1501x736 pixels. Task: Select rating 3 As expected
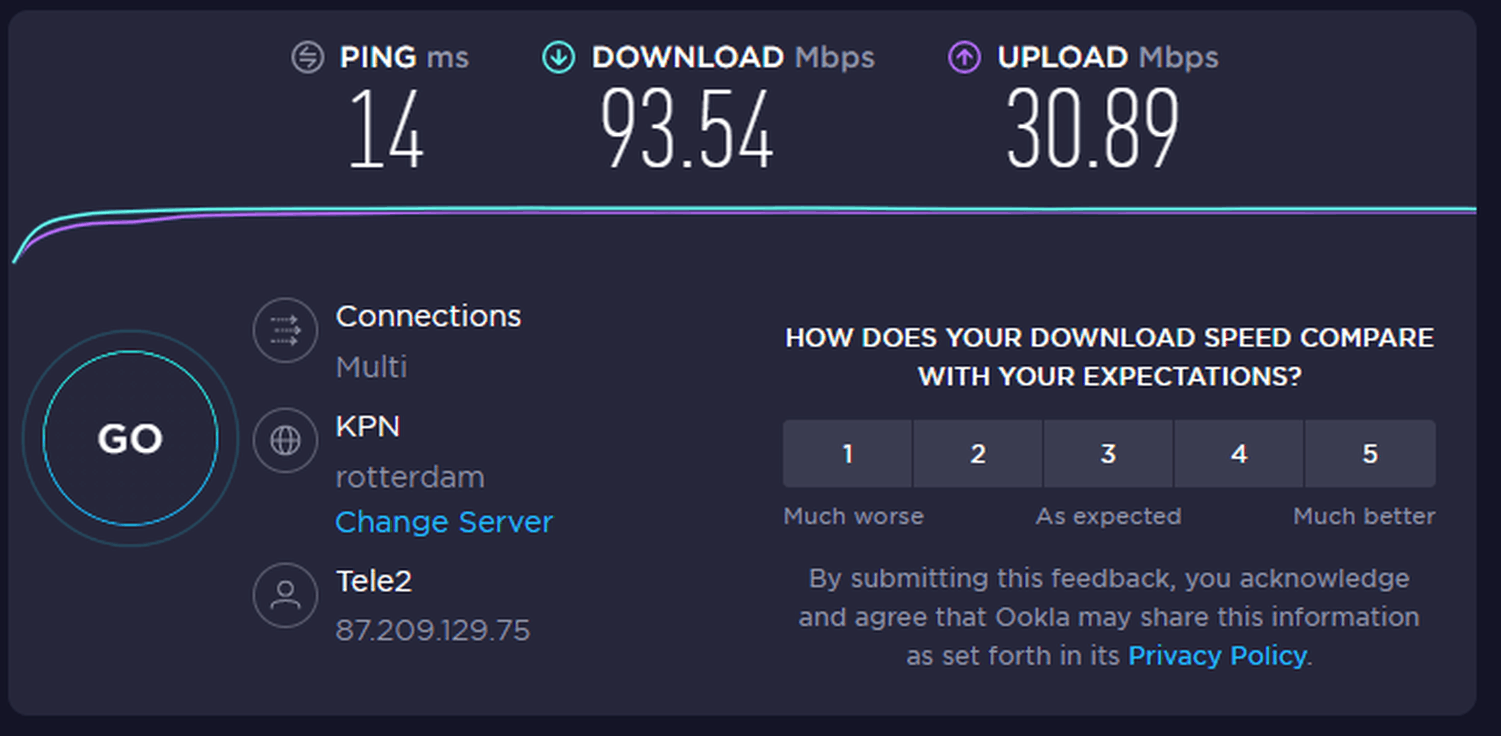pyautogui.click(x=1108, y=454)
